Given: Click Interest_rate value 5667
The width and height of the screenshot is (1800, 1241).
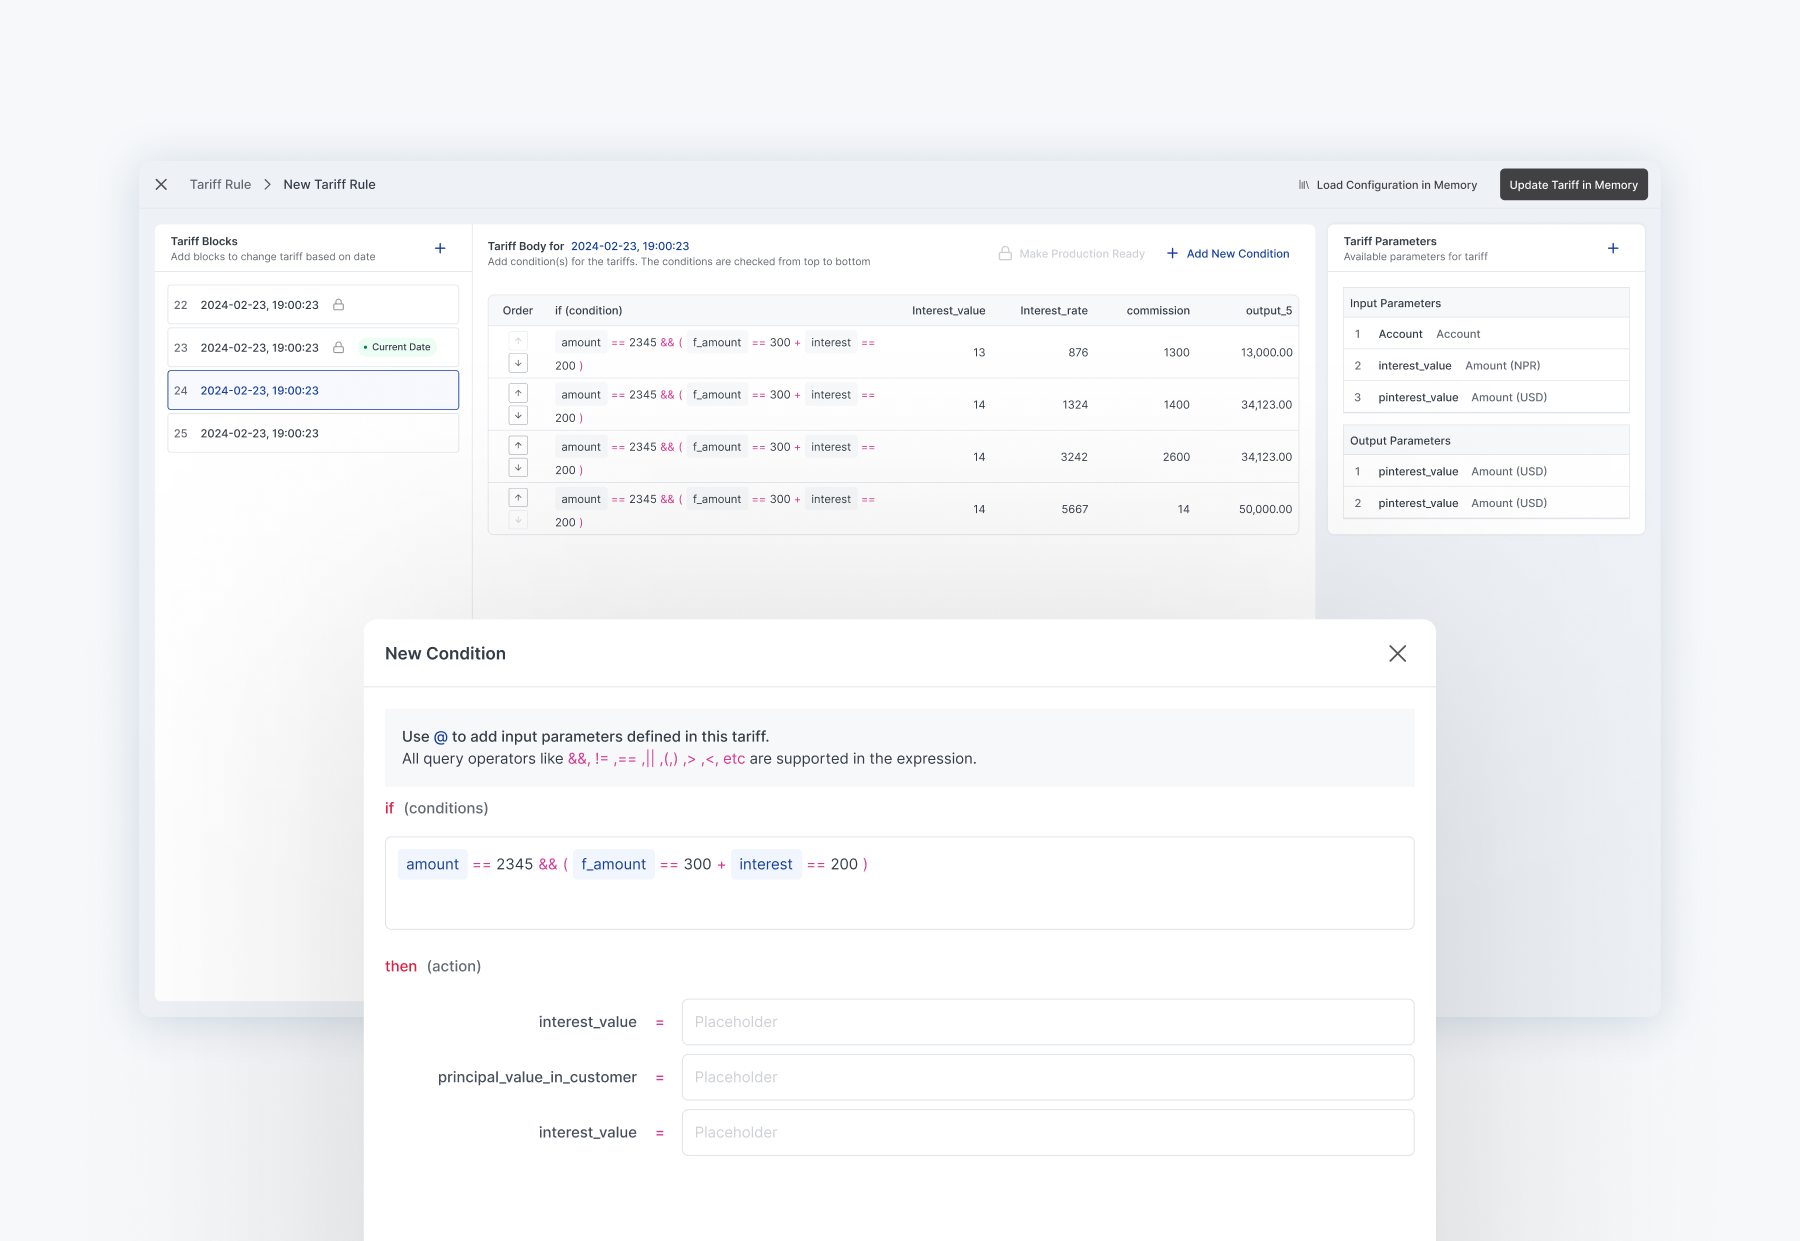Looking at the screenshot, I should pyautogui.click(x=1075, y=509).
